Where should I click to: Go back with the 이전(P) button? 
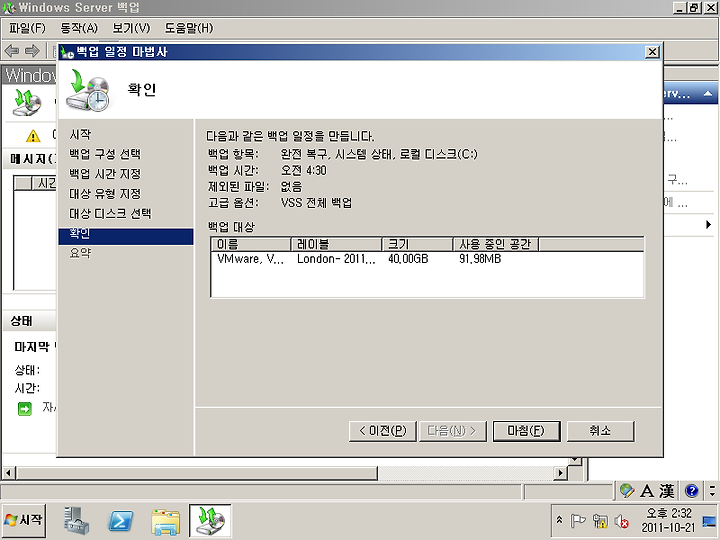pyautogui.click(x=382, y=431)
